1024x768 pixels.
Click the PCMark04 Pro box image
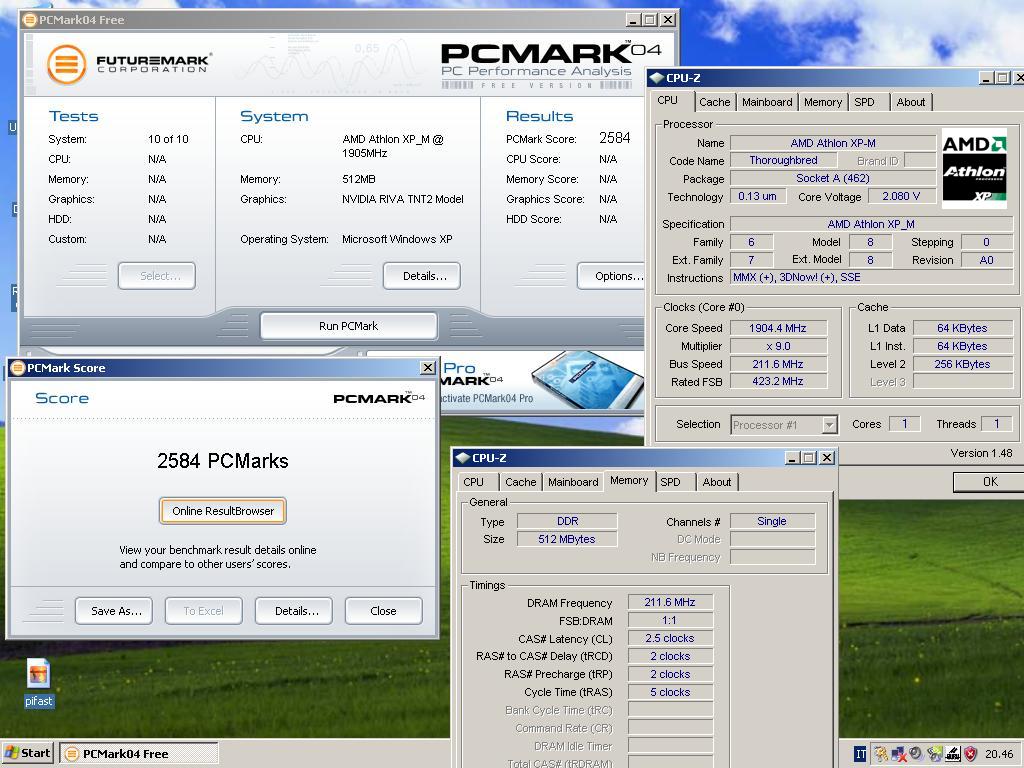tap(588, 379)
